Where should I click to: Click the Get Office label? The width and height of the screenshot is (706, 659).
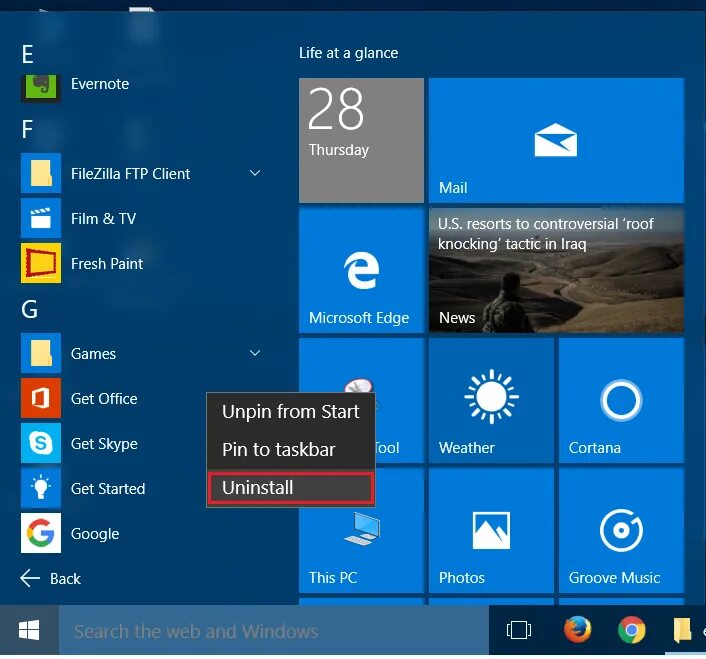pyautogui.click(x=104, y=399)
